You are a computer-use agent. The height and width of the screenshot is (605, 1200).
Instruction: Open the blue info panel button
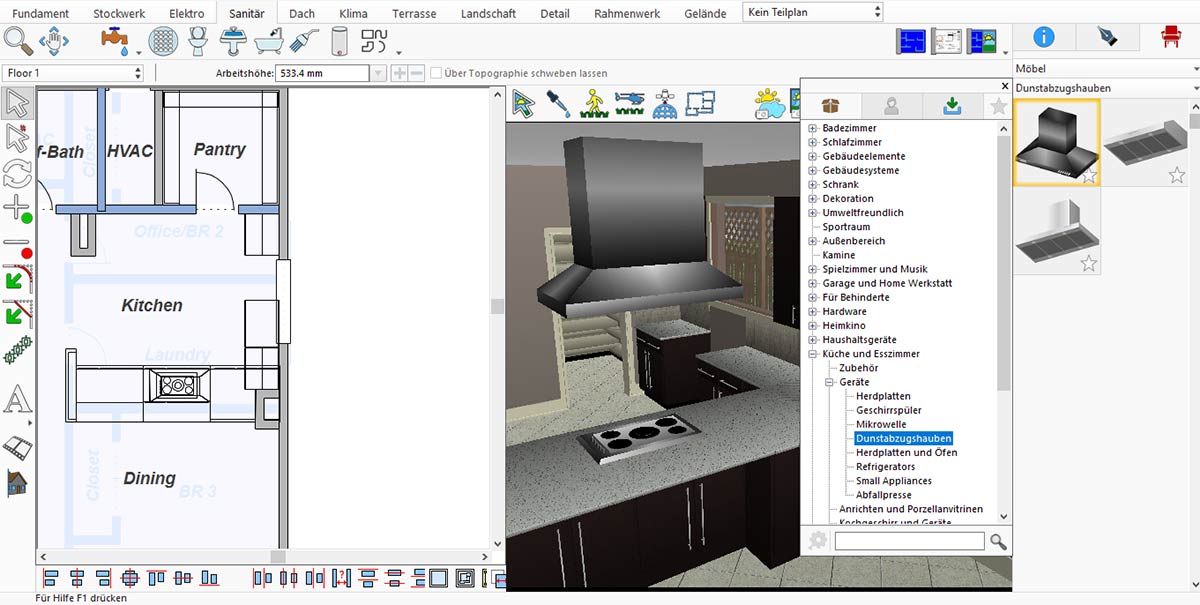pyautogui.click(x=1043, y=38)
